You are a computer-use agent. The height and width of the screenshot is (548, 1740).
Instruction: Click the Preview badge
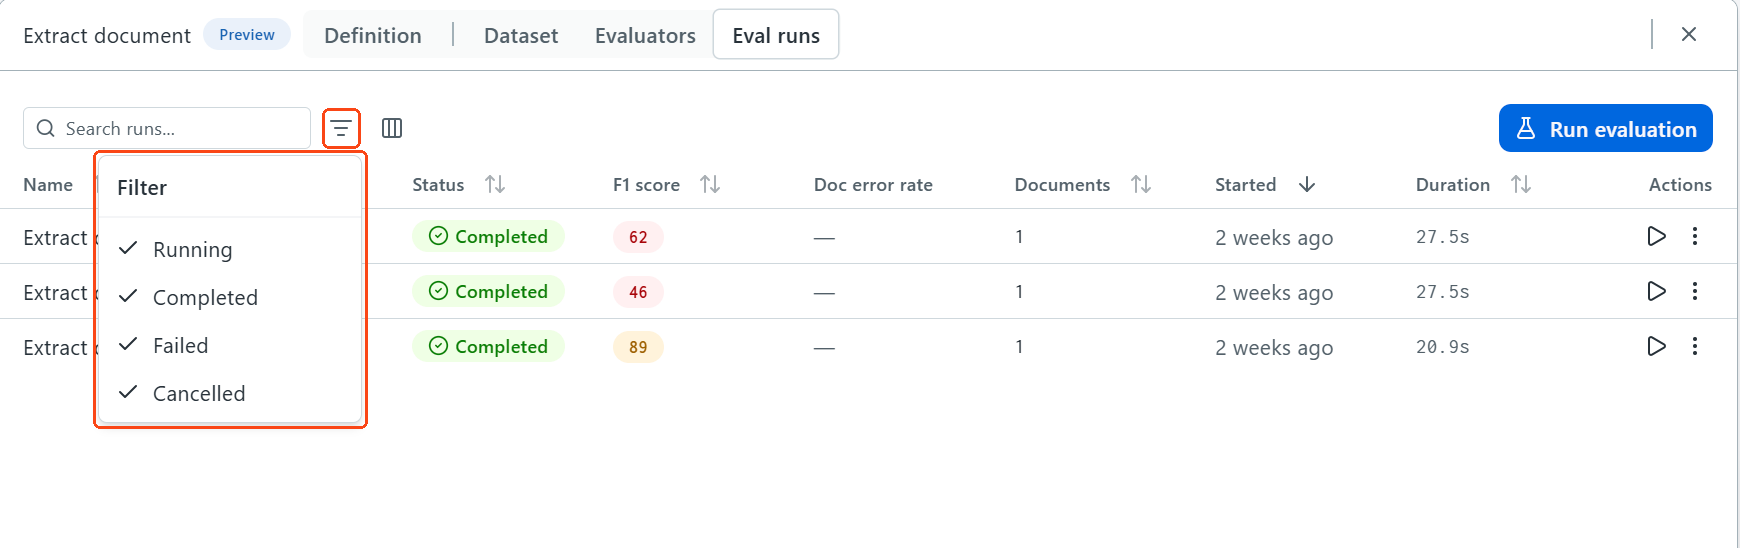[x=247, y=34]
